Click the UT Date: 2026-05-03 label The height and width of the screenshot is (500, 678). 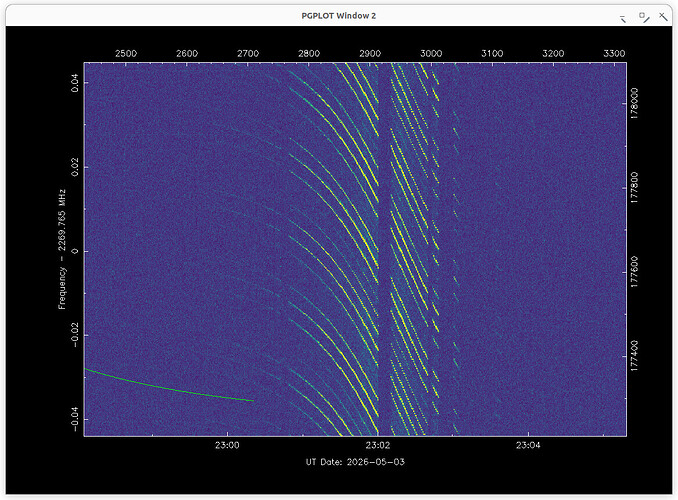[355, 462]
